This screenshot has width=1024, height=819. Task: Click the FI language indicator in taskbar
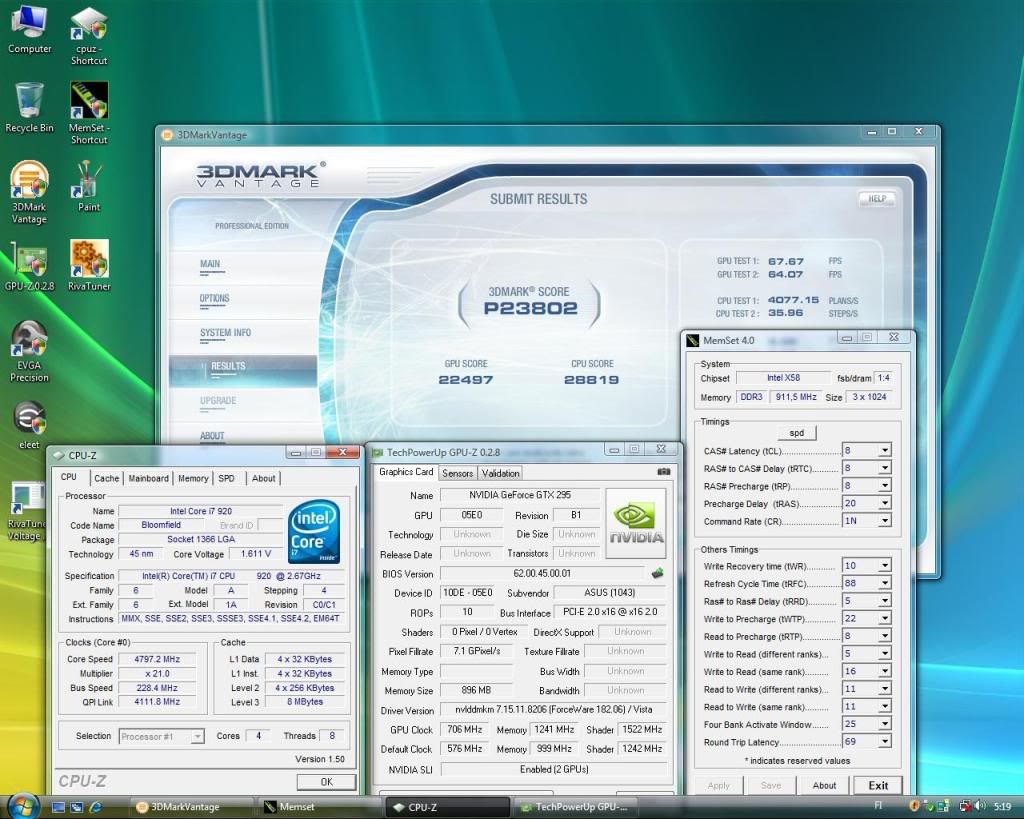(x=878, y=805)
